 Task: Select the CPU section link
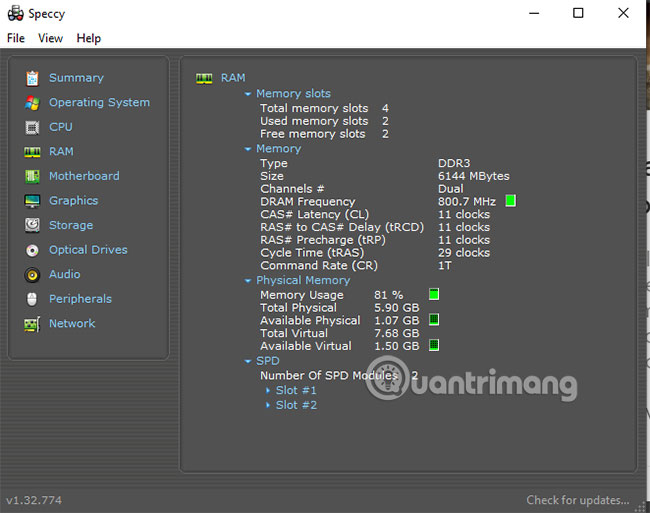pos(61,127)
